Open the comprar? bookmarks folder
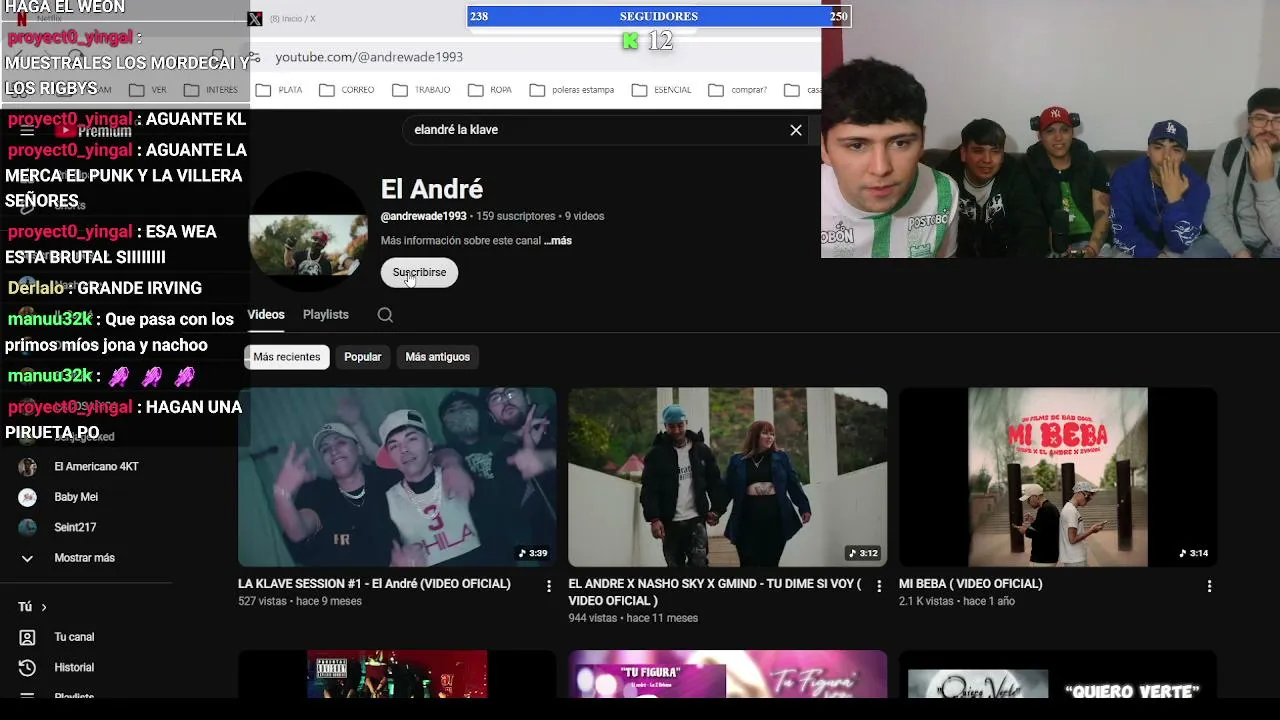This screenshot has height=720, width=1280. point(738,90)
